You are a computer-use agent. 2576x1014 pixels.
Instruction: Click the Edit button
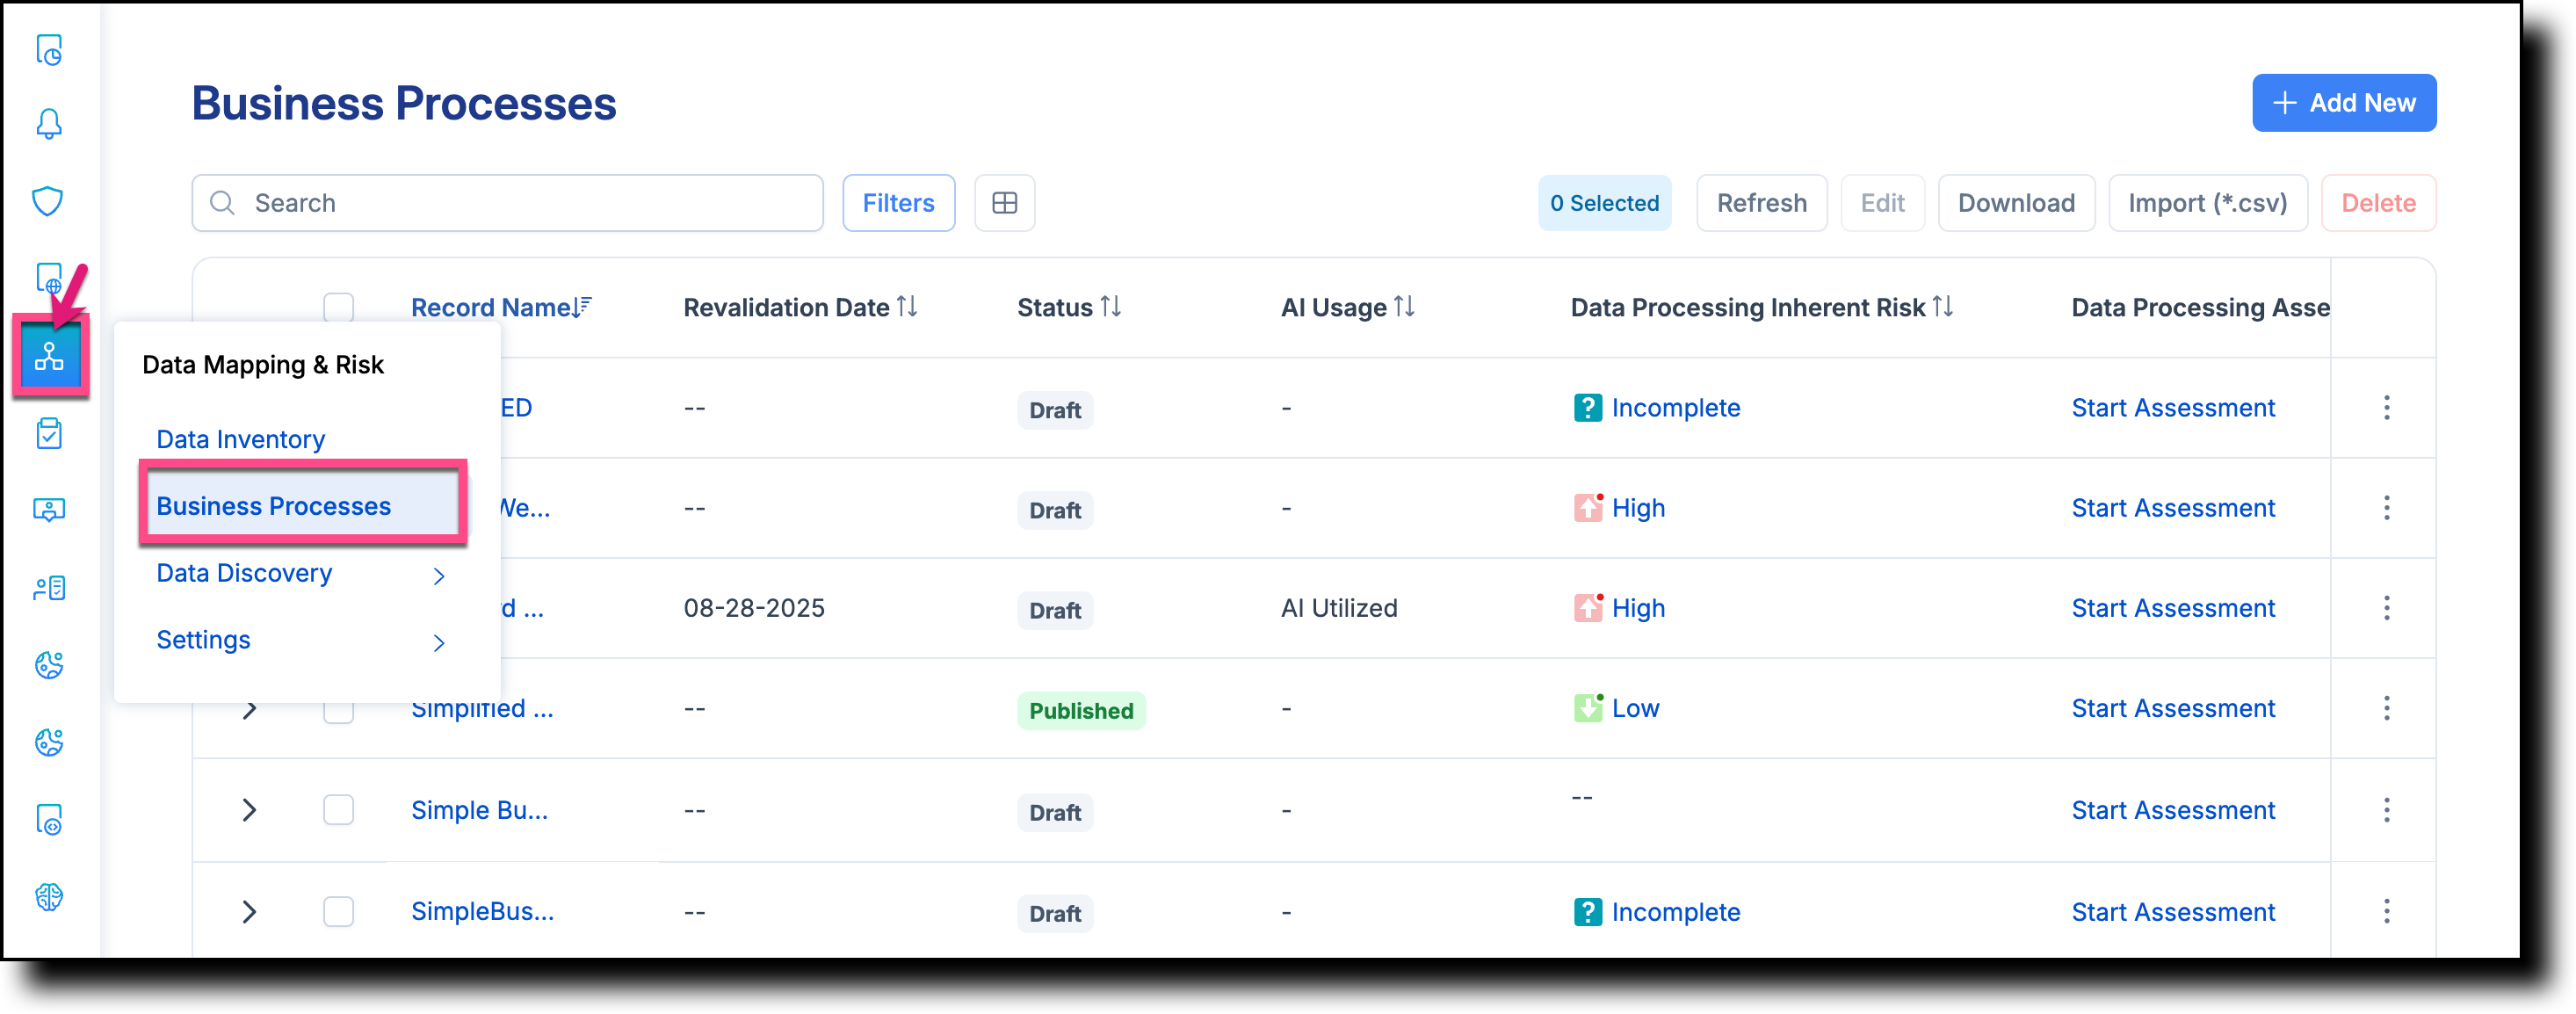tap(1882, 203)
